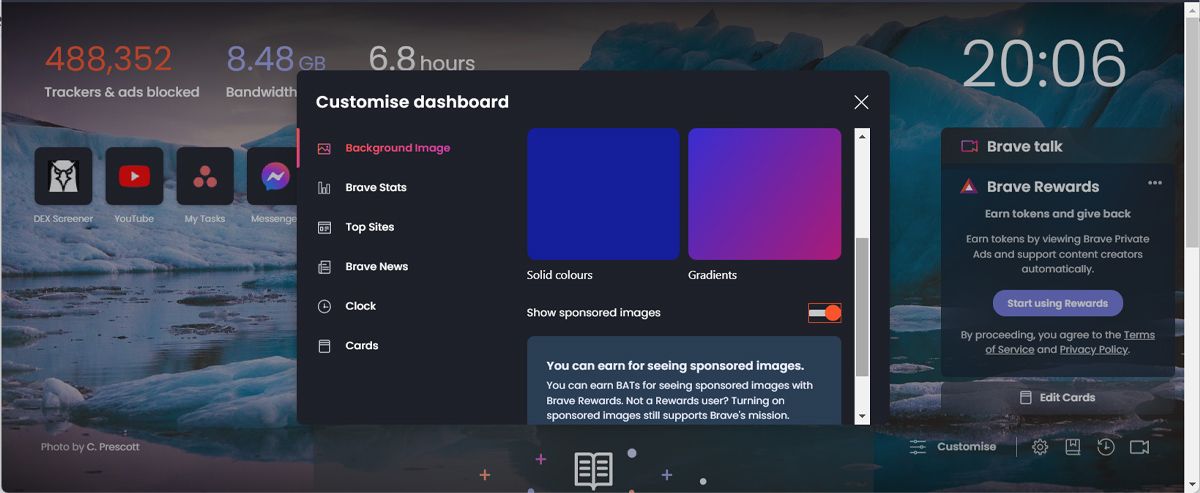Click the Brave News book icon
Image resolution: width=1200 pixels, height=493 pixels.
593,471
